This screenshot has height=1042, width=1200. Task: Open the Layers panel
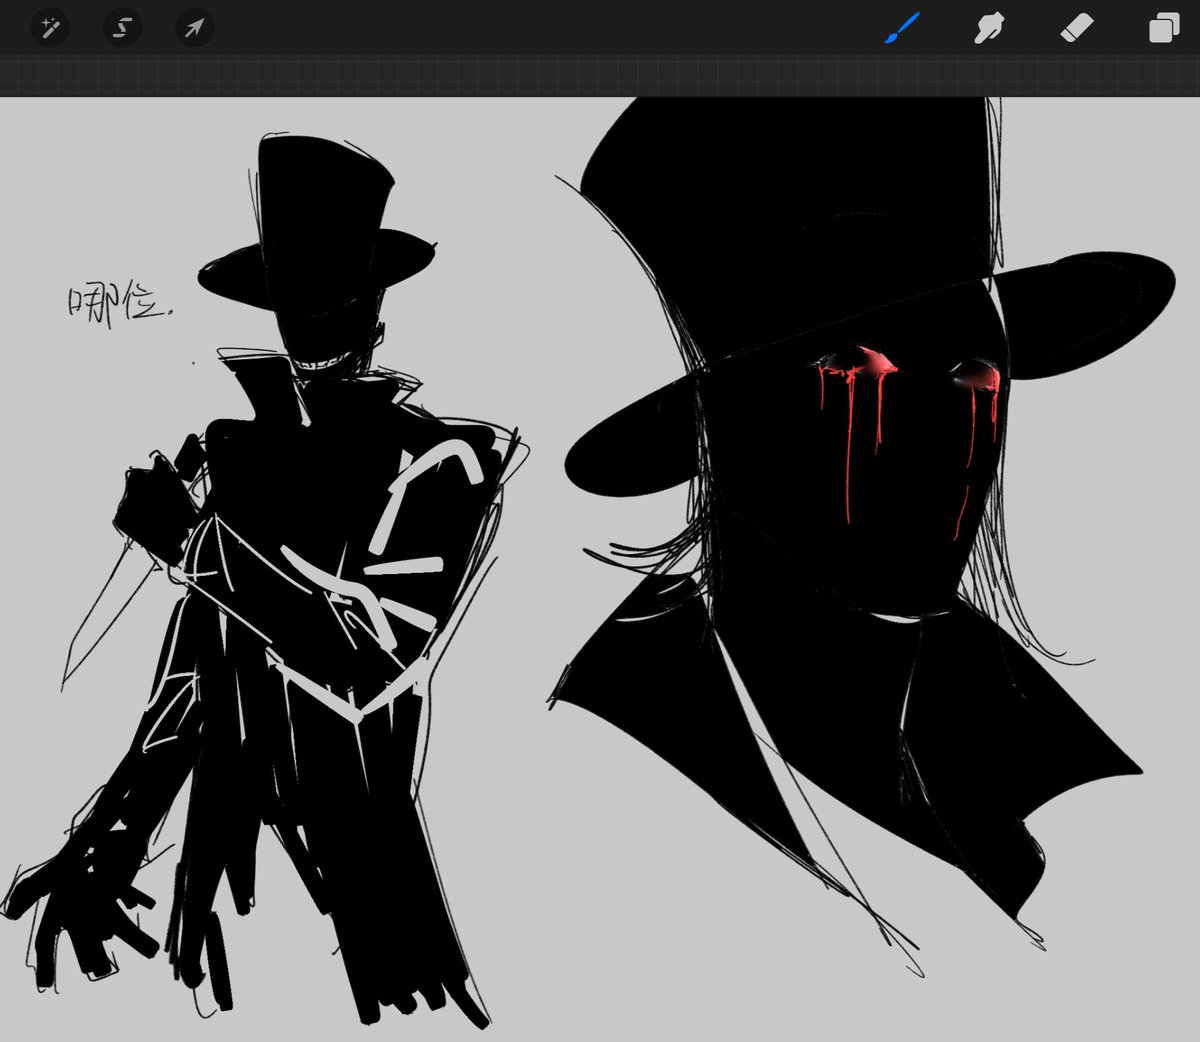click(1164, 28)
